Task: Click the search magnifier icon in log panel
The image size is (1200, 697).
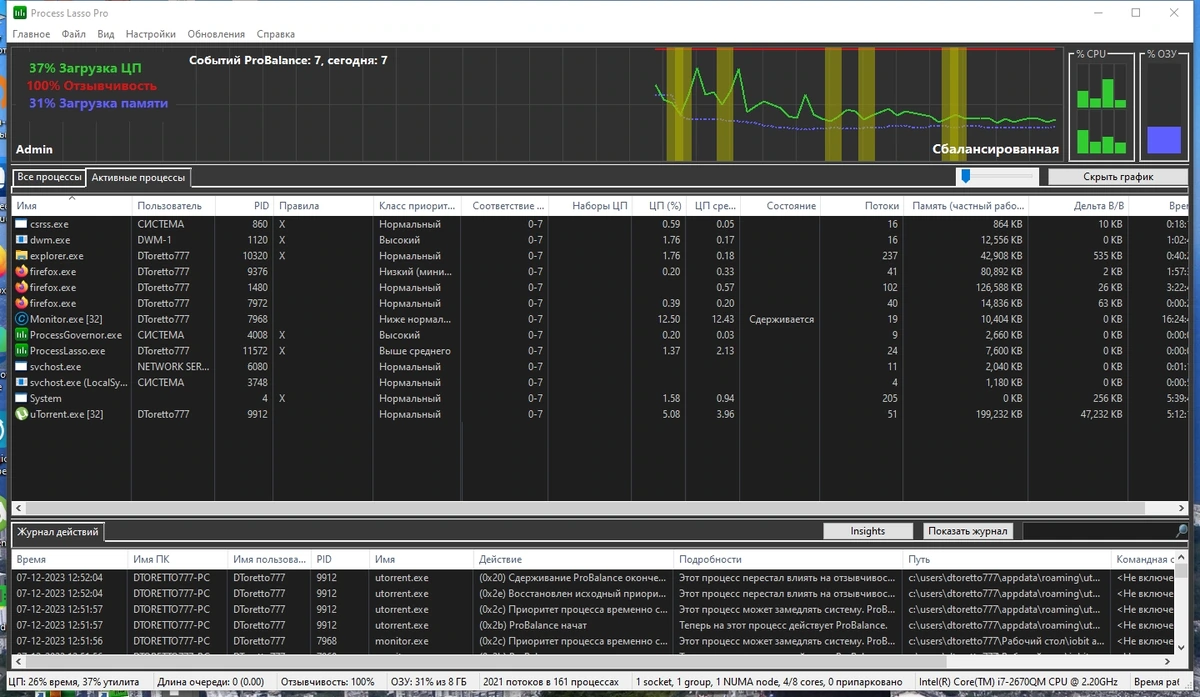Action: [x=1182, y=531]
